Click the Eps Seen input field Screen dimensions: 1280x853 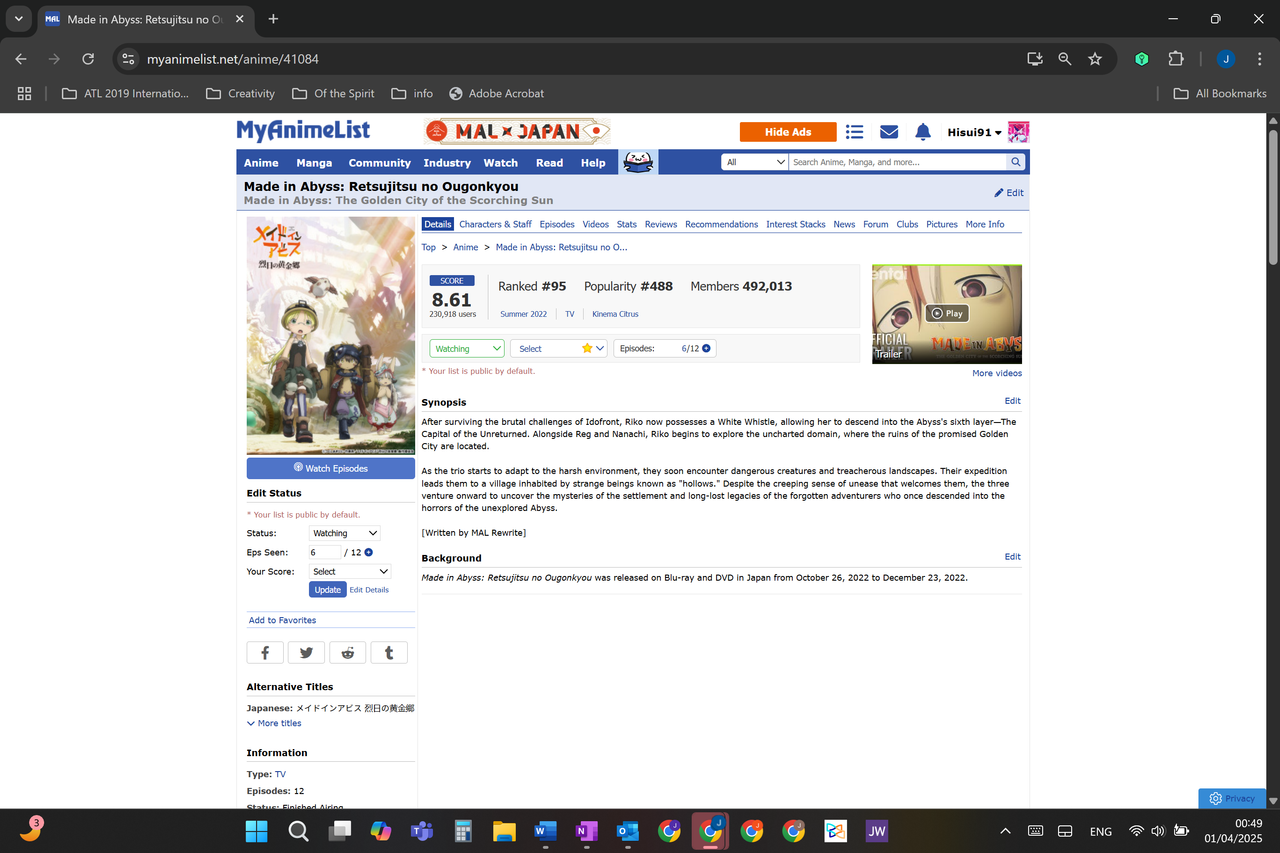tap(324, 552)
